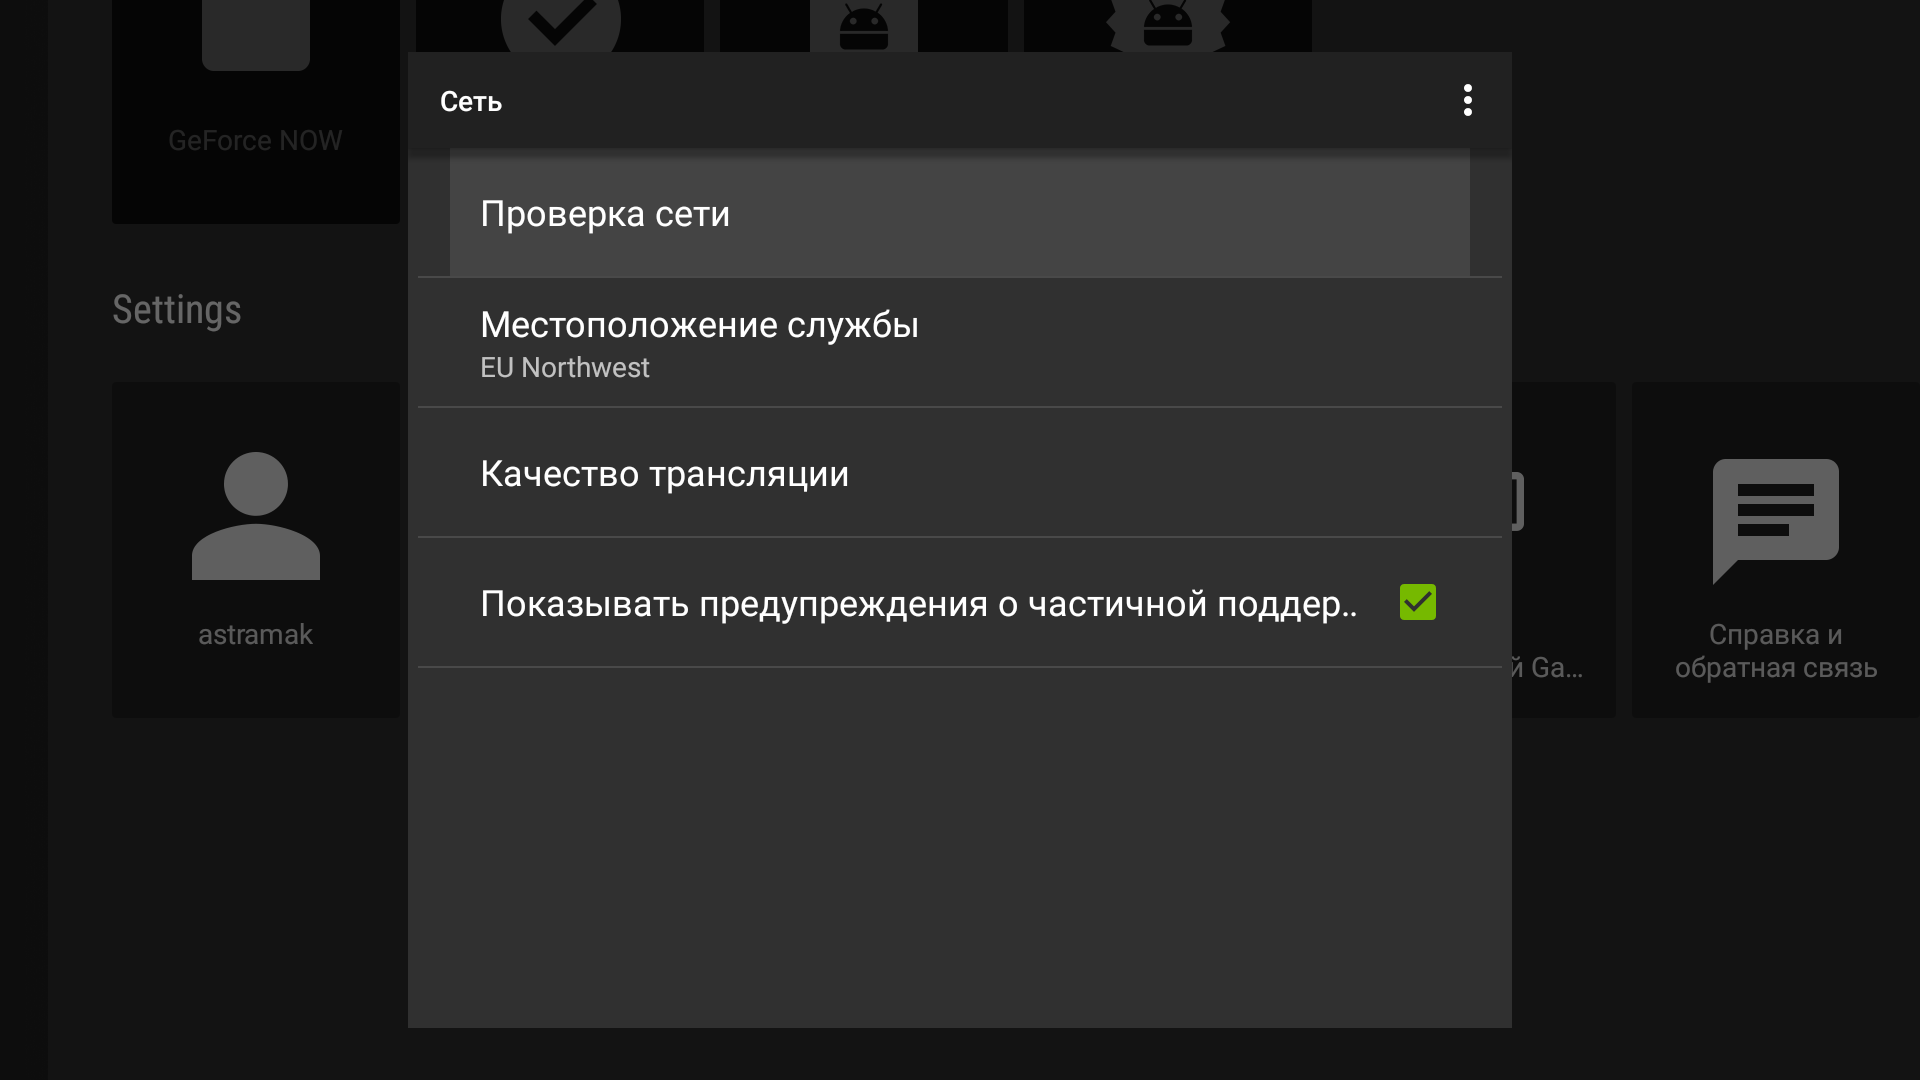
Task: Click the Settings section heading
Action: (x=177, y=310)
